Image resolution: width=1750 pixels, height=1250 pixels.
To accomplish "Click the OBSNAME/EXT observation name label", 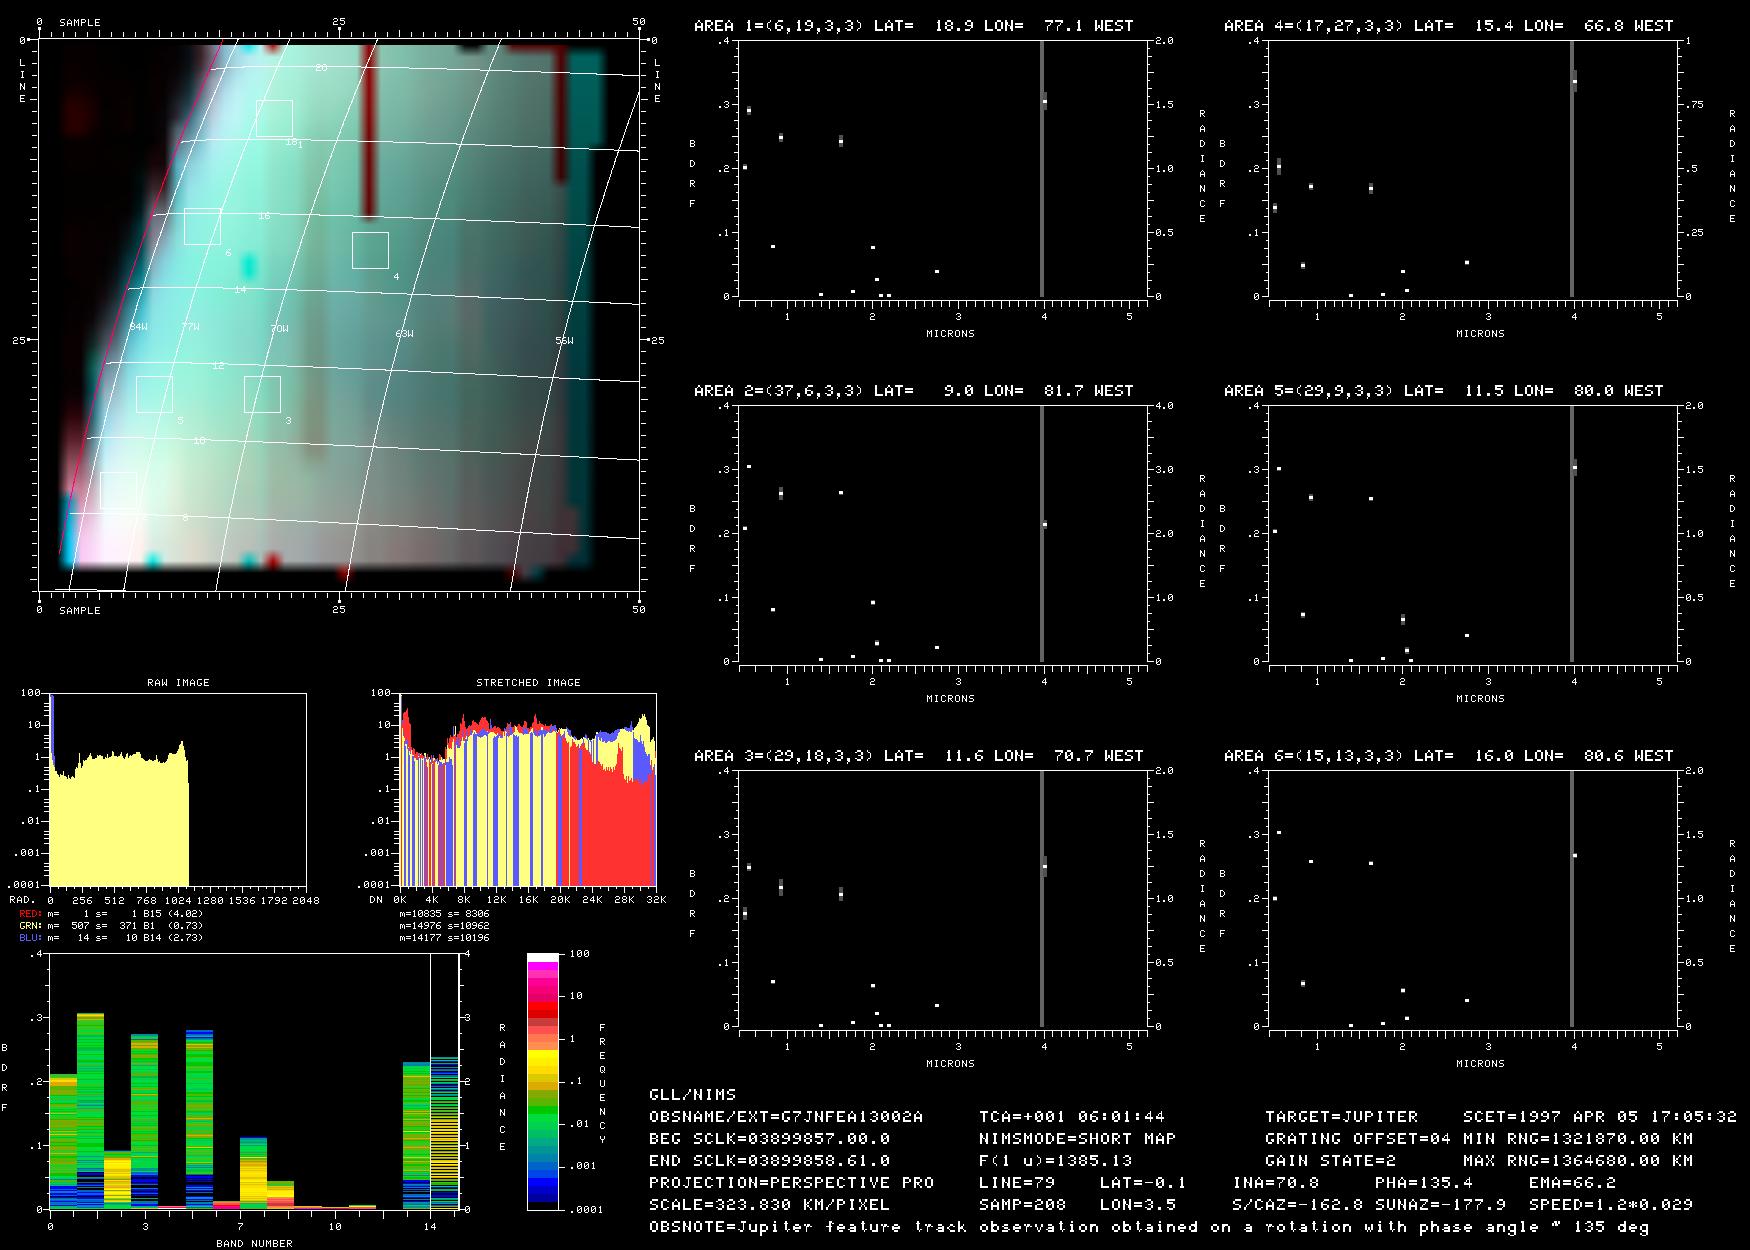I will (786, 1116).
